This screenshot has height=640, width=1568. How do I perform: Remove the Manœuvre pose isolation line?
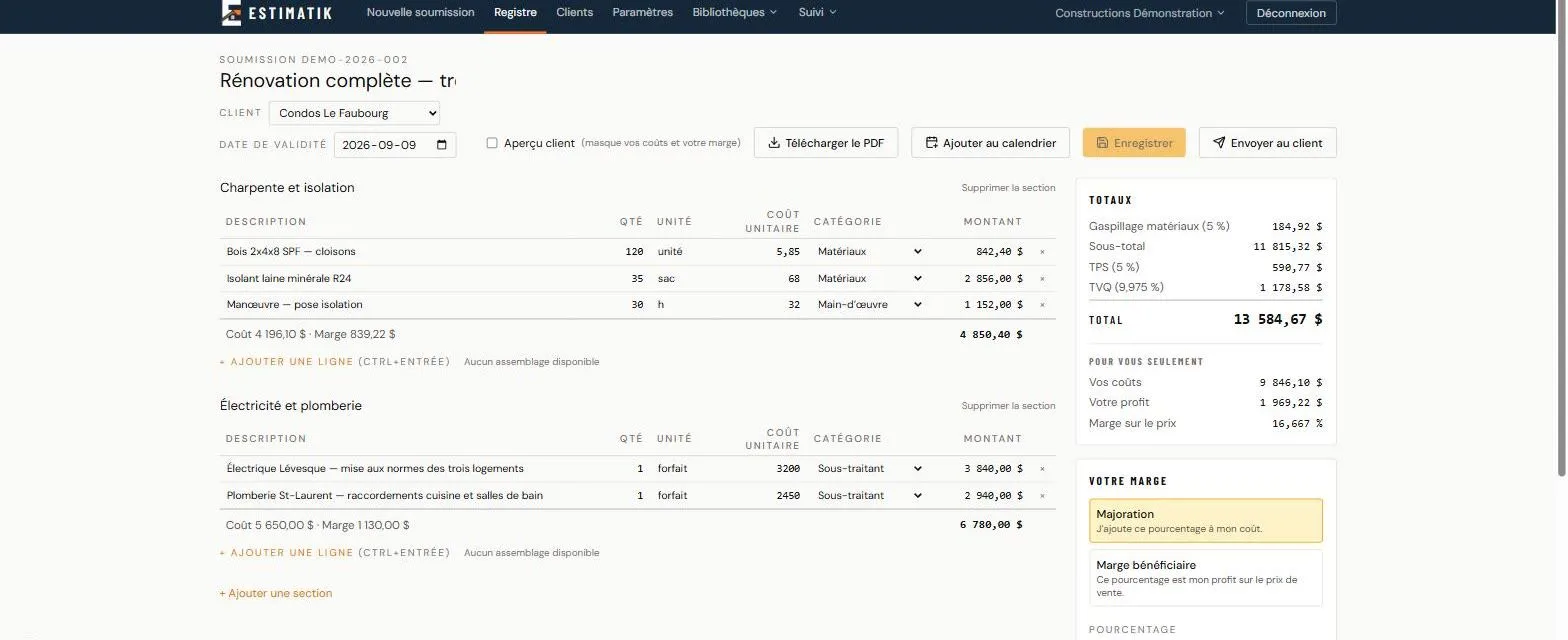[x=1042, y=305]
